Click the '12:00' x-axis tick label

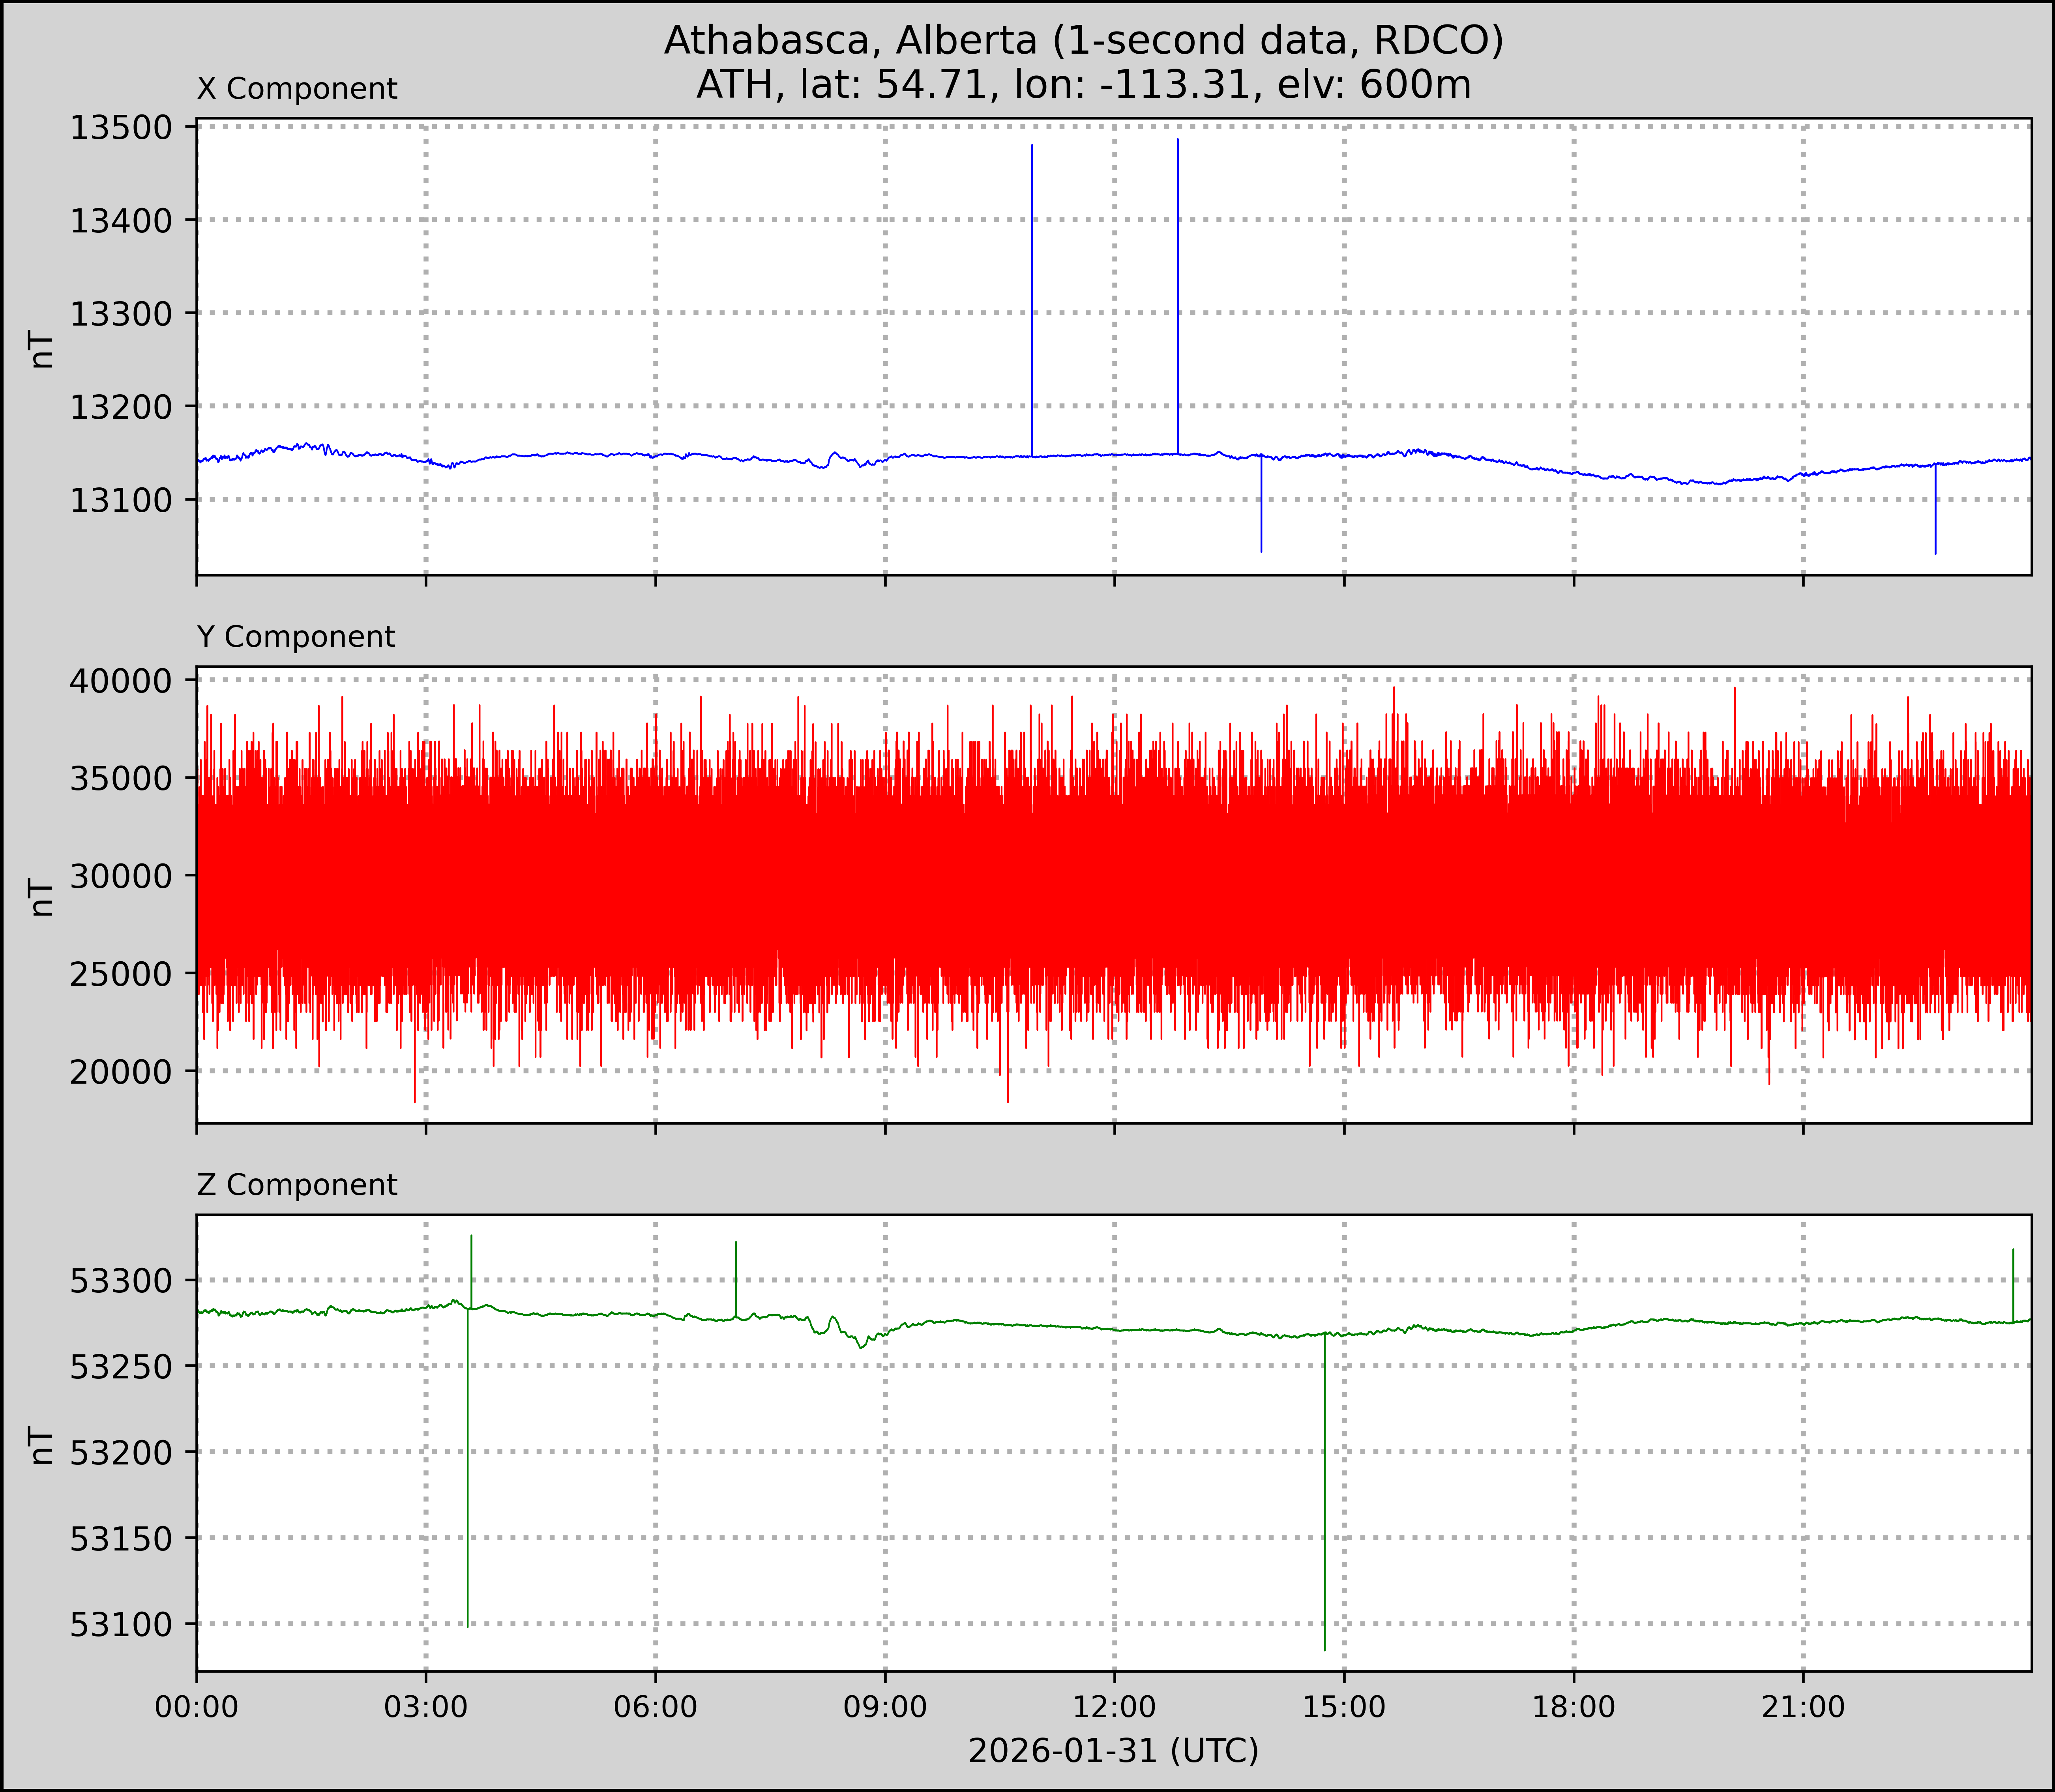point(1114,1707)
